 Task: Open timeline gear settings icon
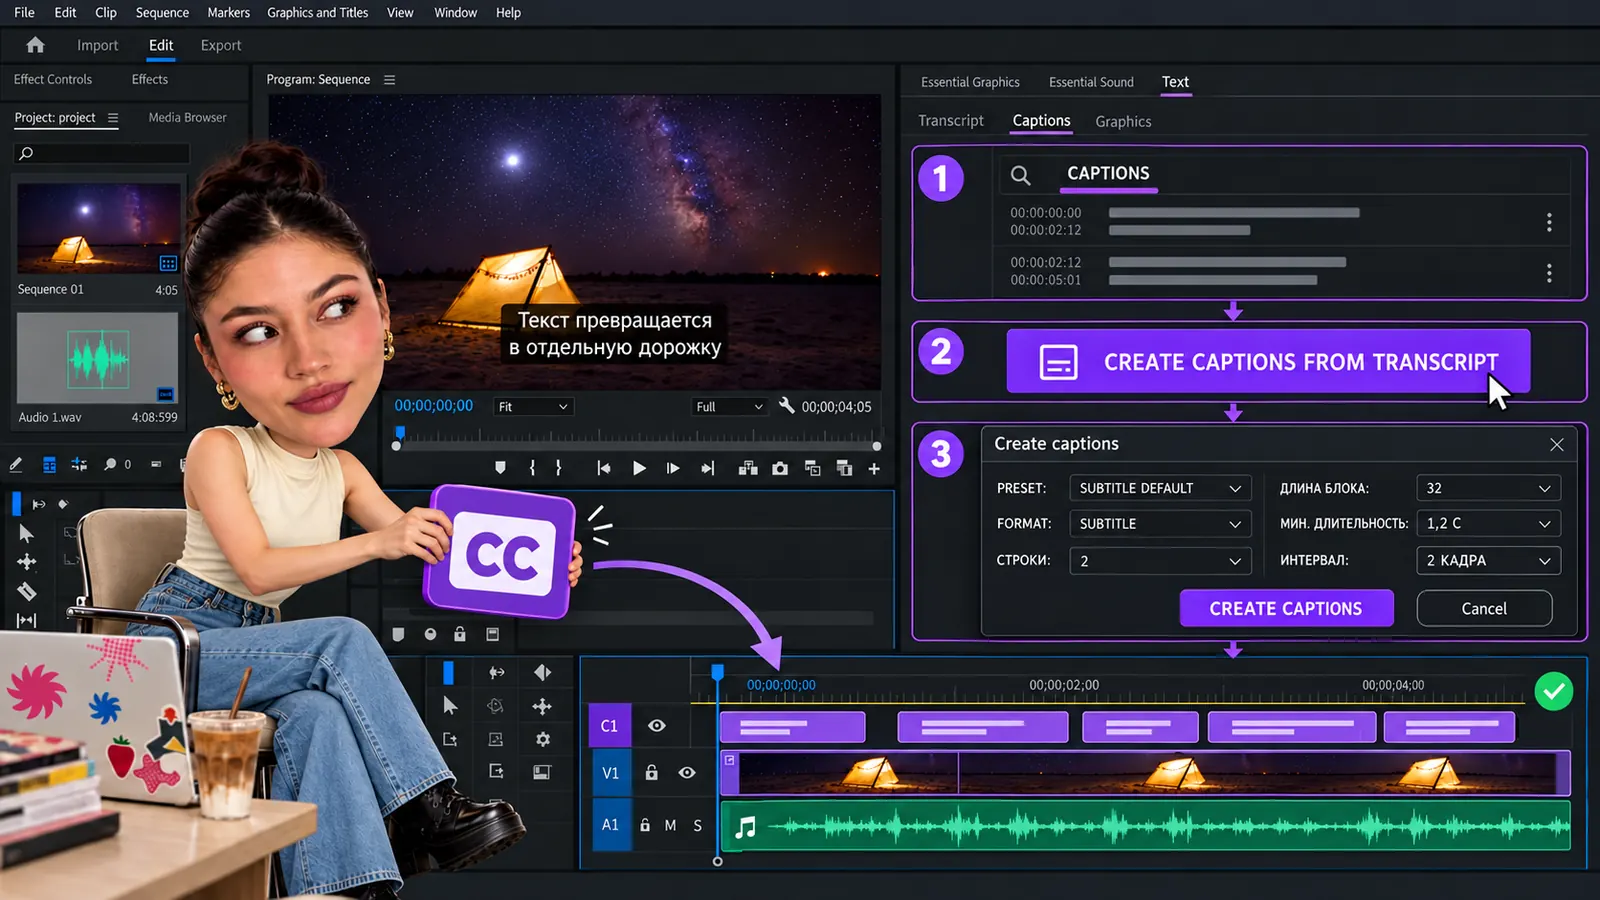543,739
